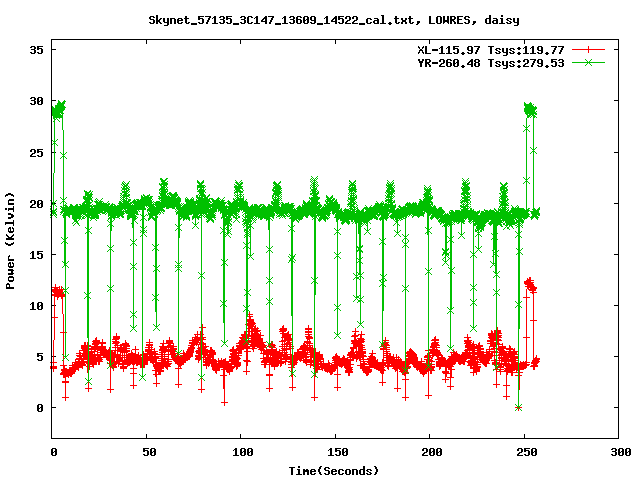This screenshot has width=640, height=480.
Task: Click y-axis tick label 10
Action: point(37,306)
